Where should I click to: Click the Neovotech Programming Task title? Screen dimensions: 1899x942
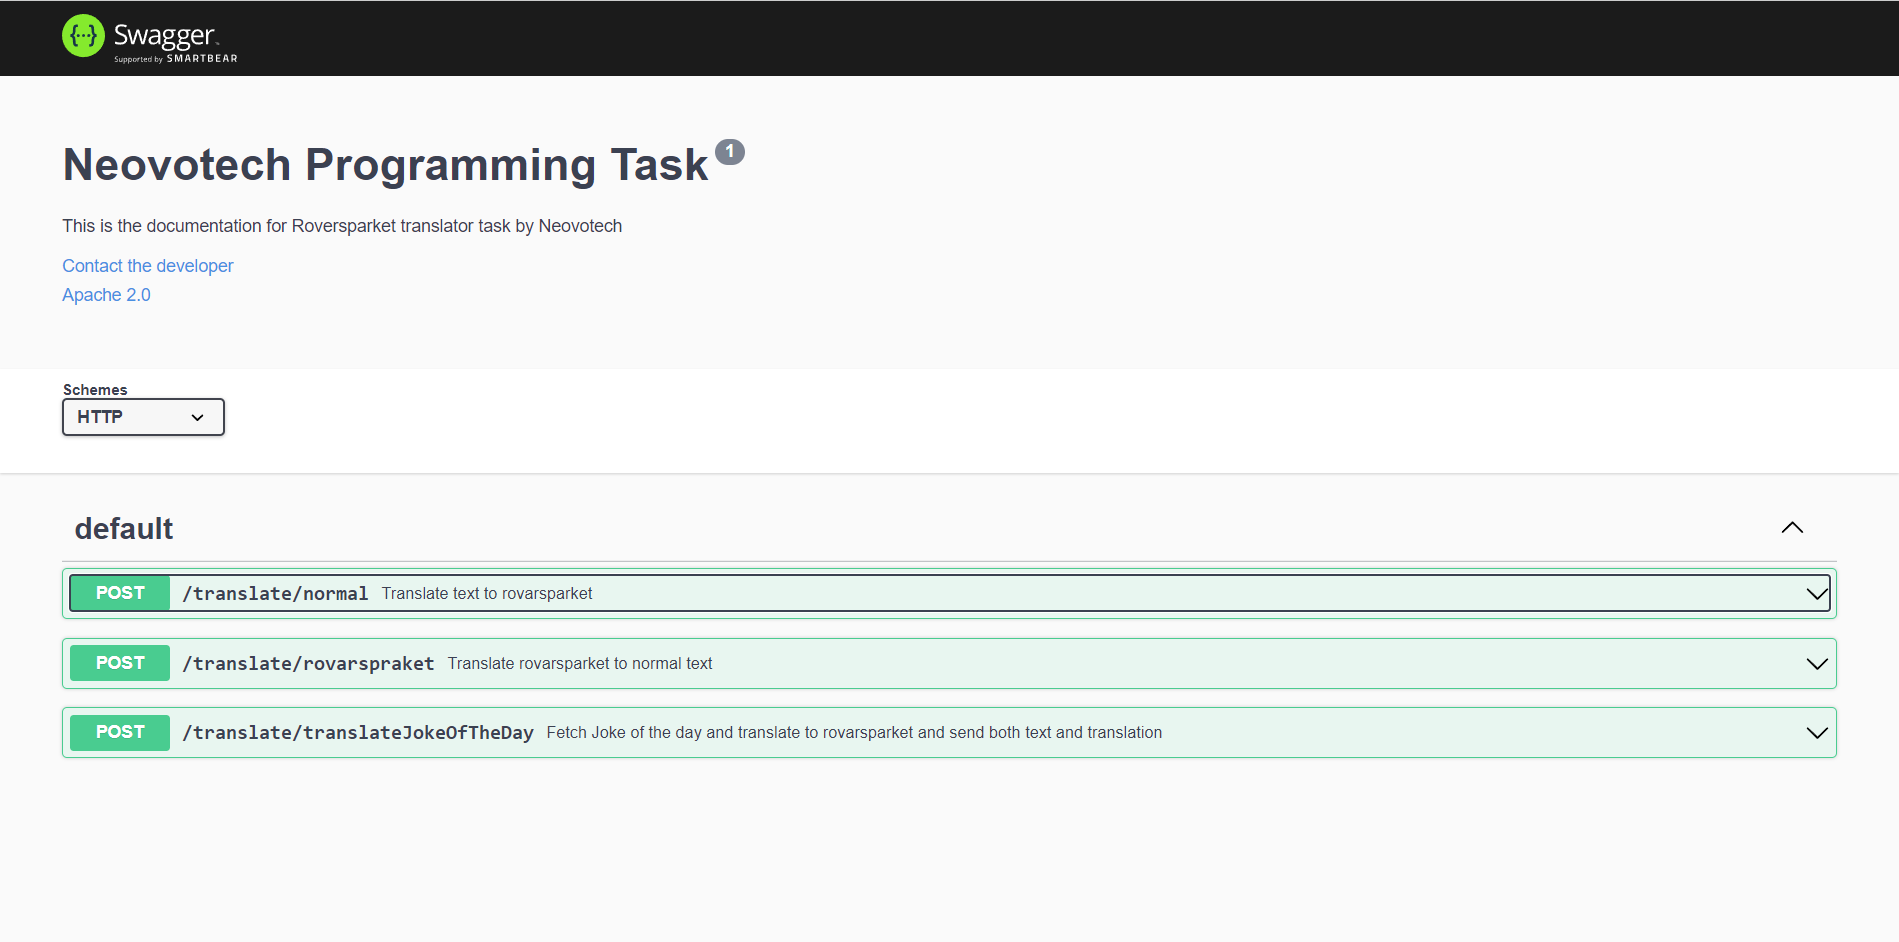click(386, 165)
